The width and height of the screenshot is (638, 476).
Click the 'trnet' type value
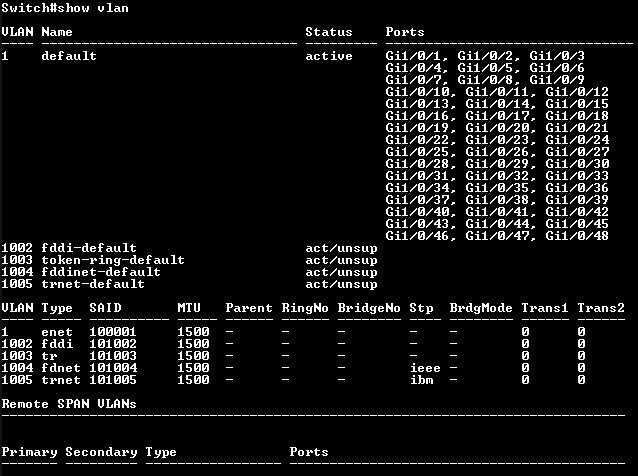tap(61, 380)
